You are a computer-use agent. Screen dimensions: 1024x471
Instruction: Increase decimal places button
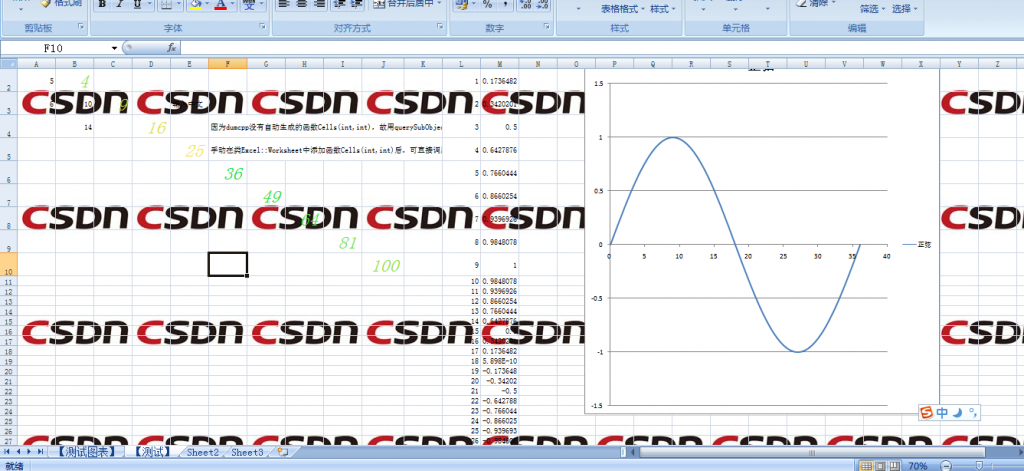(526, 5)
